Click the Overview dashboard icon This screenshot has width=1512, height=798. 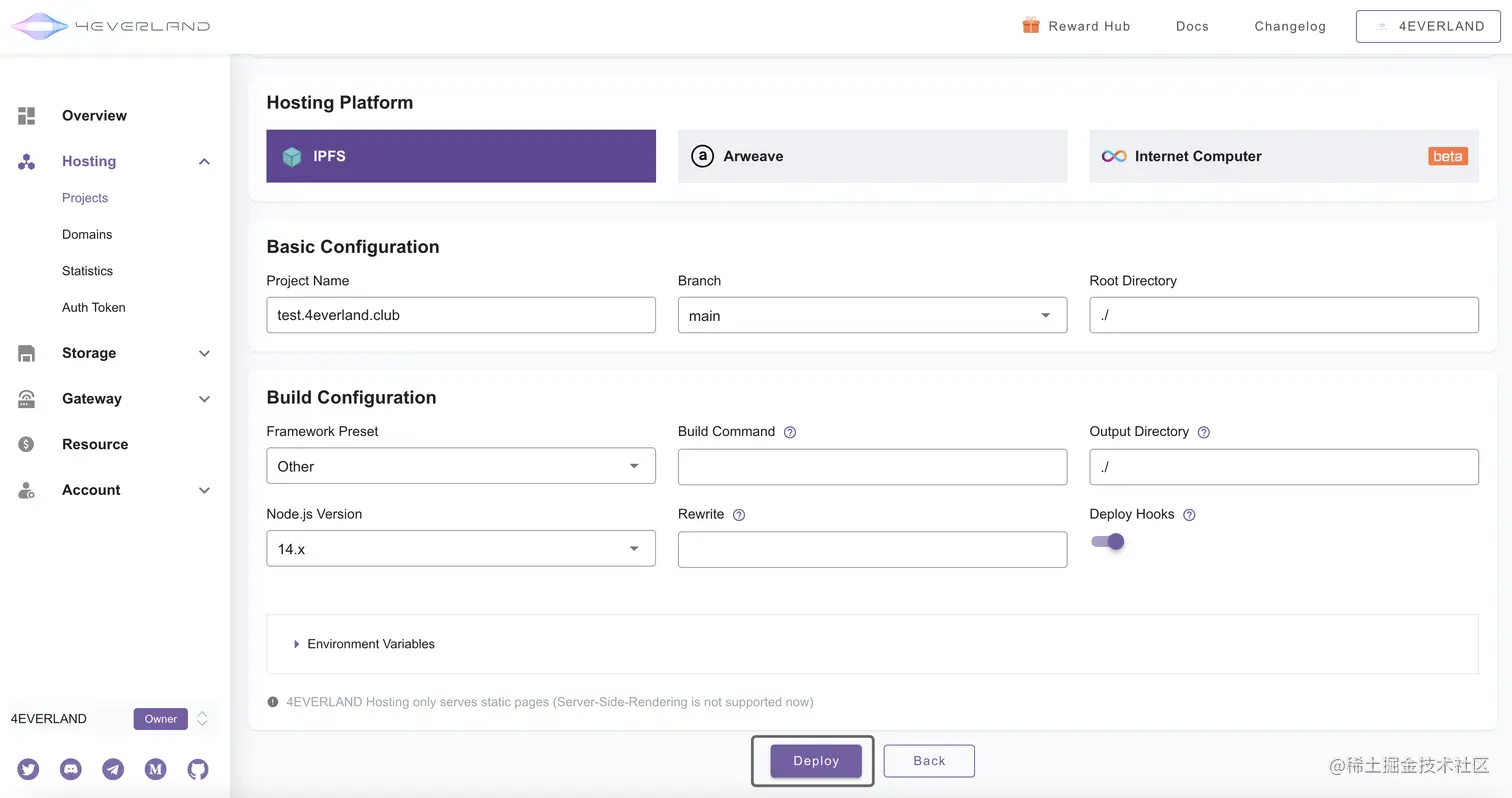pyautogui.click(x=27, y=116)
